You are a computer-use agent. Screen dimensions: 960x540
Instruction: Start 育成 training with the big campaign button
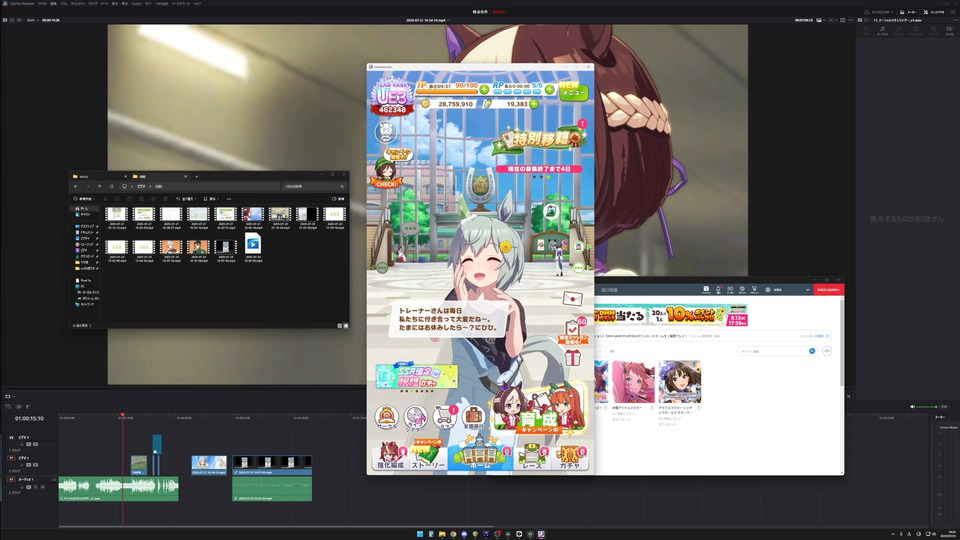(539, 410)
